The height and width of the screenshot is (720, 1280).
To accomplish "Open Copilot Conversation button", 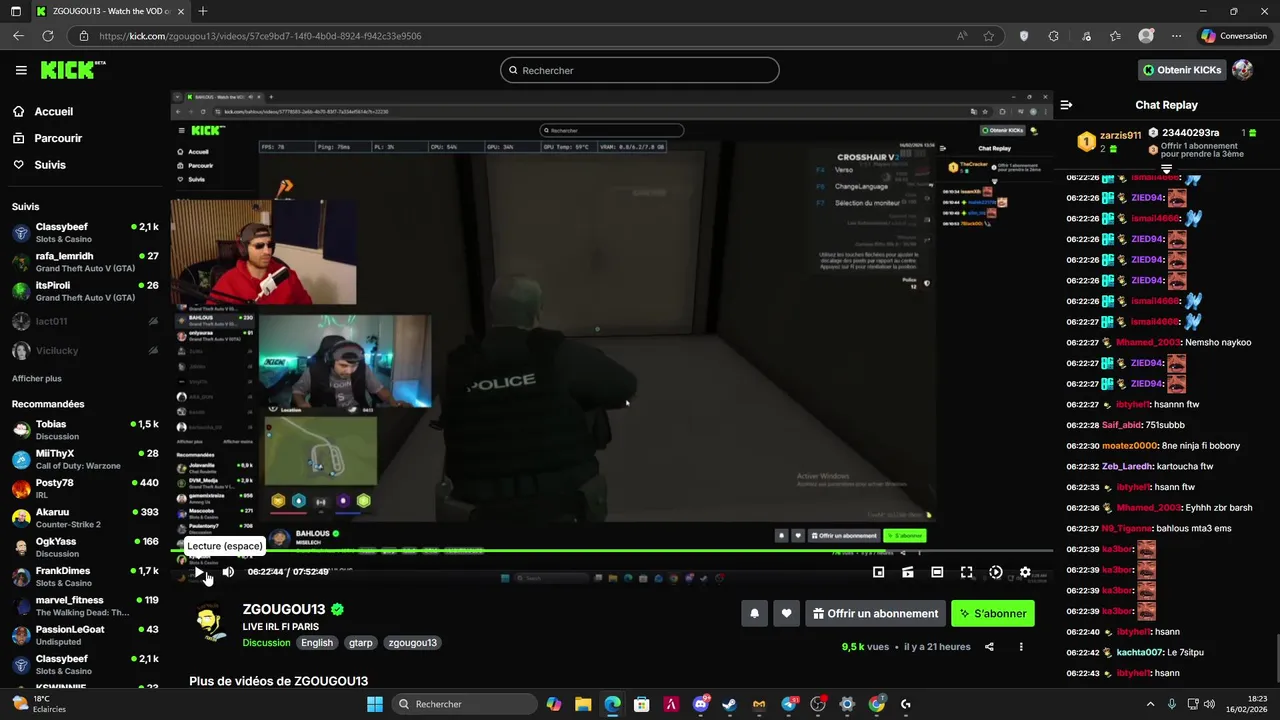I will pos(1234,36).
